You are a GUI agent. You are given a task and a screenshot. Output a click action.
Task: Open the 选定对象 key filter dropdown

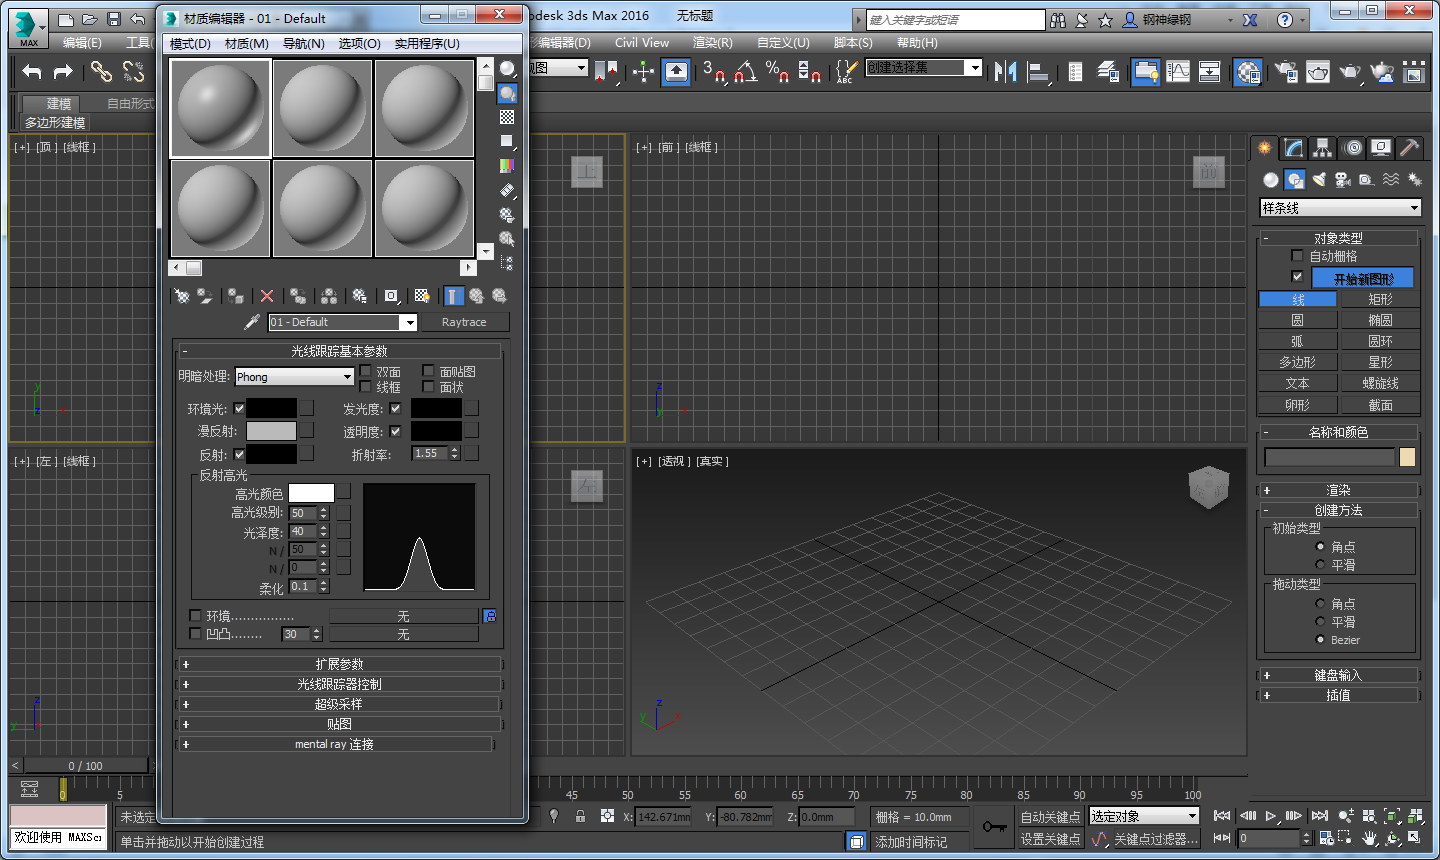pyautogui.click(x=1144, y=816)
